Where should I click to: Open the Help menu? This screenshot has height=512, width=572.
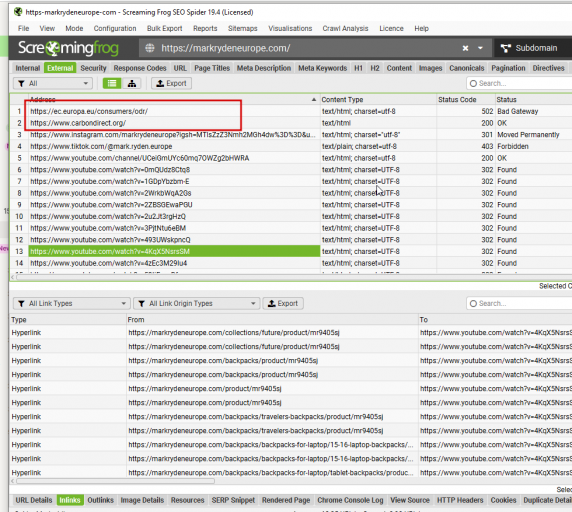[x=421, y=28]
